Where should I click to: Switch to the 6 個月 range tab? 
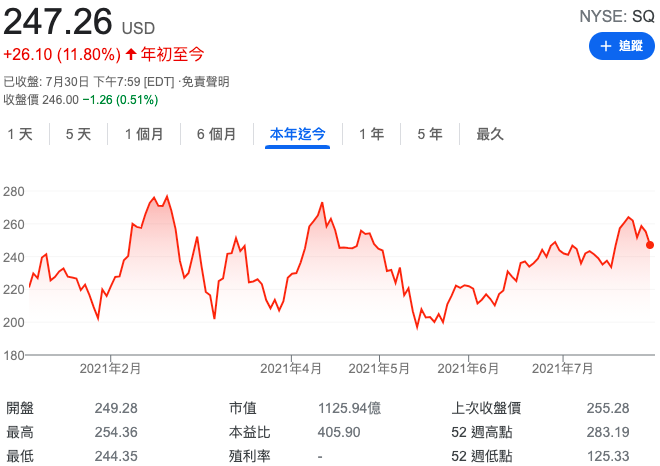click(216, 134)
